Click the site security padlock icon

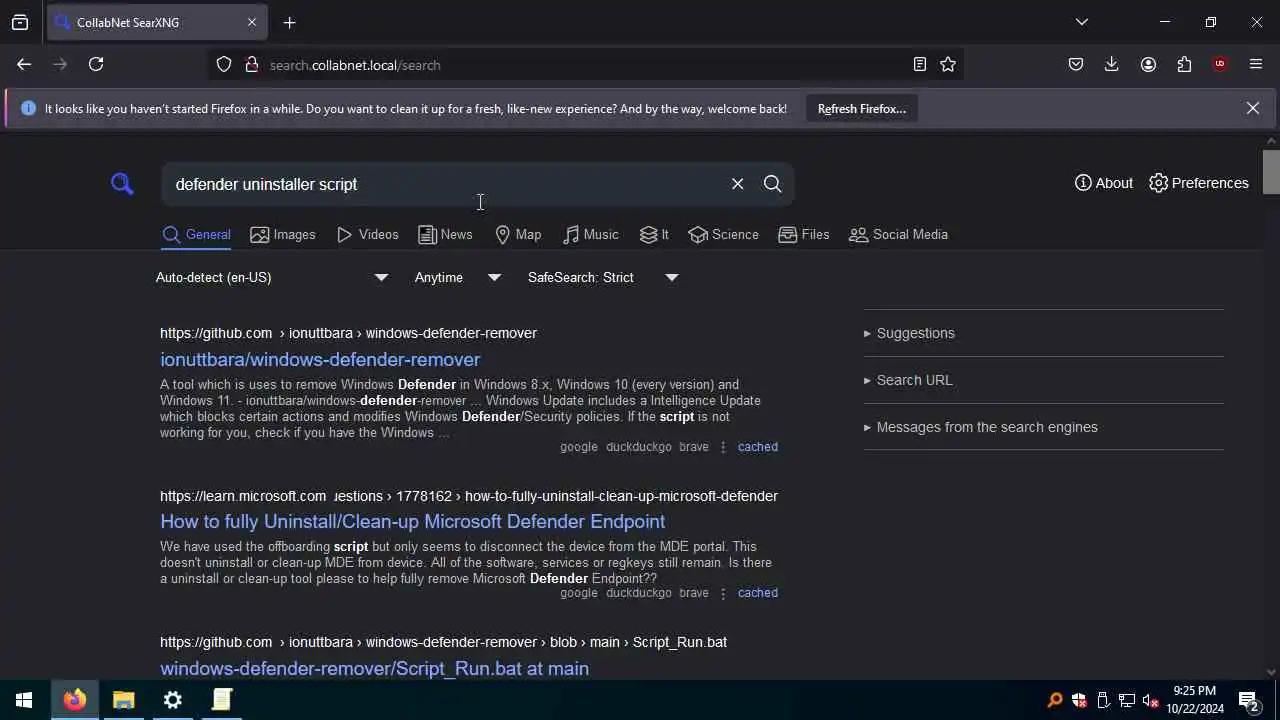pos(251,64)
